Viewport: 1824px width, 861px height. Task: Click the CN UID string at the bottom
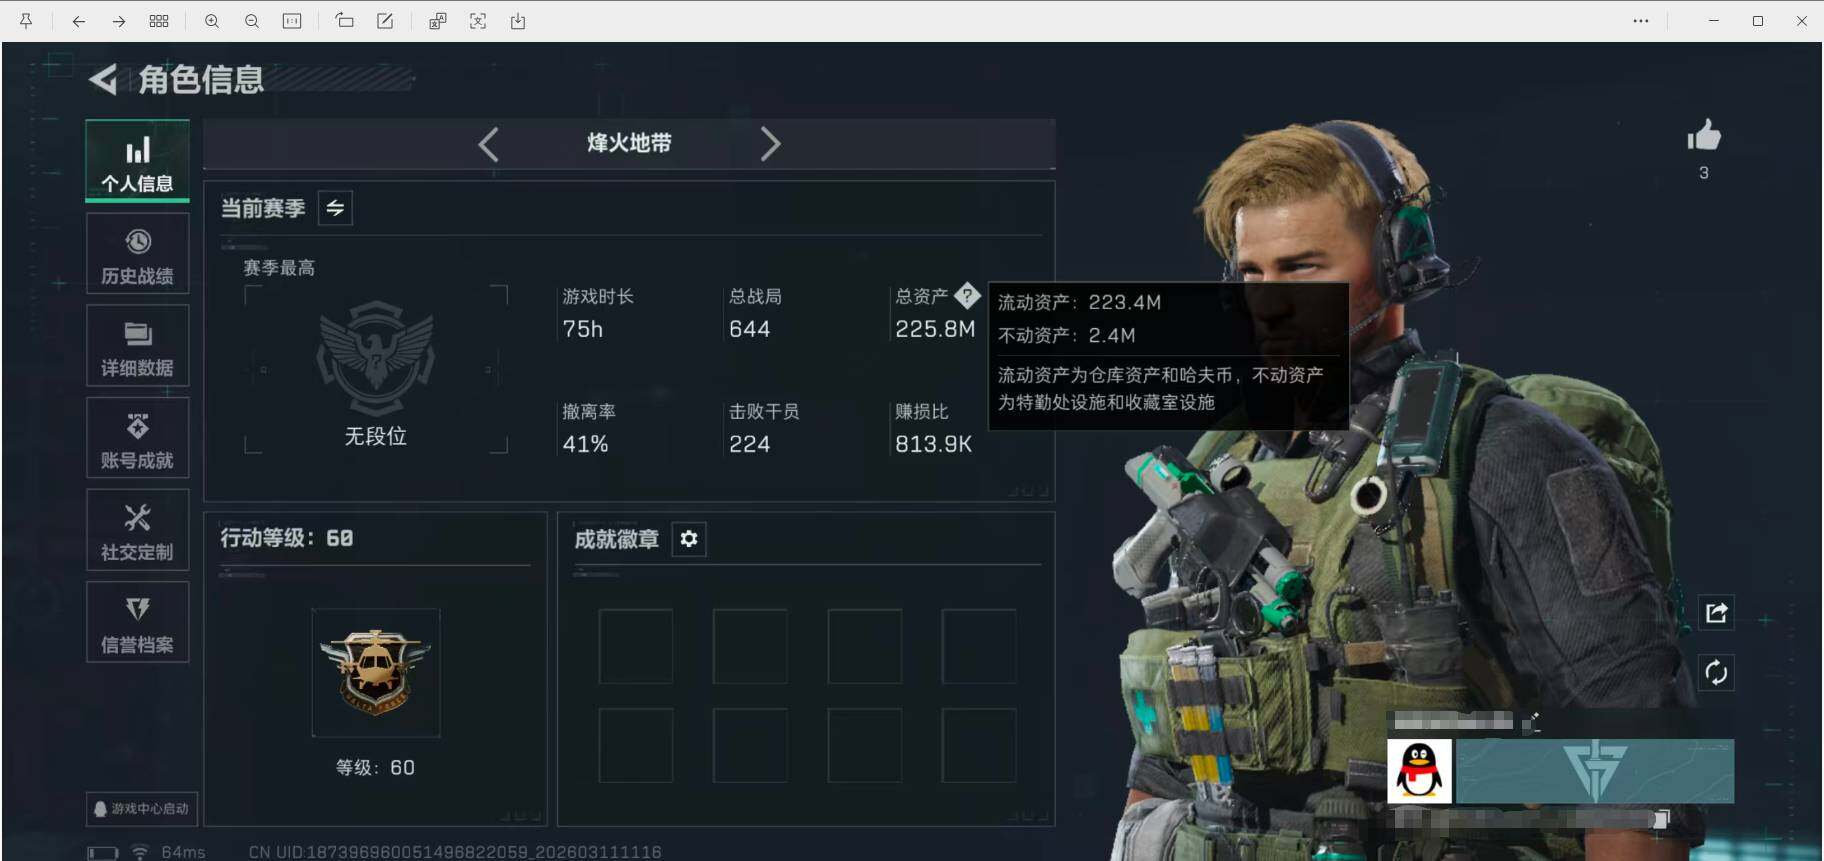(x=455, y=852)
